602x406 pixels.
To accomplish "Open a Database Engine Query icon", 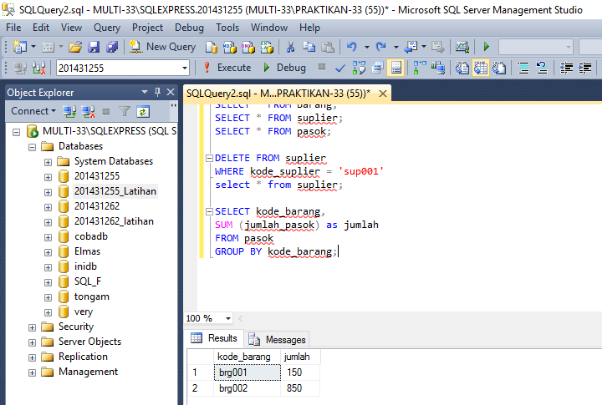I will coord(211,47).
